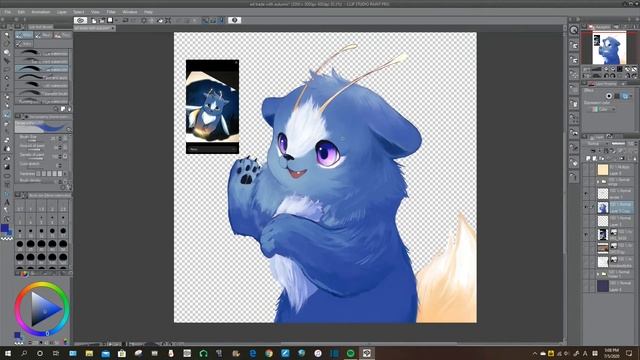640x360 pixels.
Task: Select the Text tool (A icon)
Action: (7, 203)
